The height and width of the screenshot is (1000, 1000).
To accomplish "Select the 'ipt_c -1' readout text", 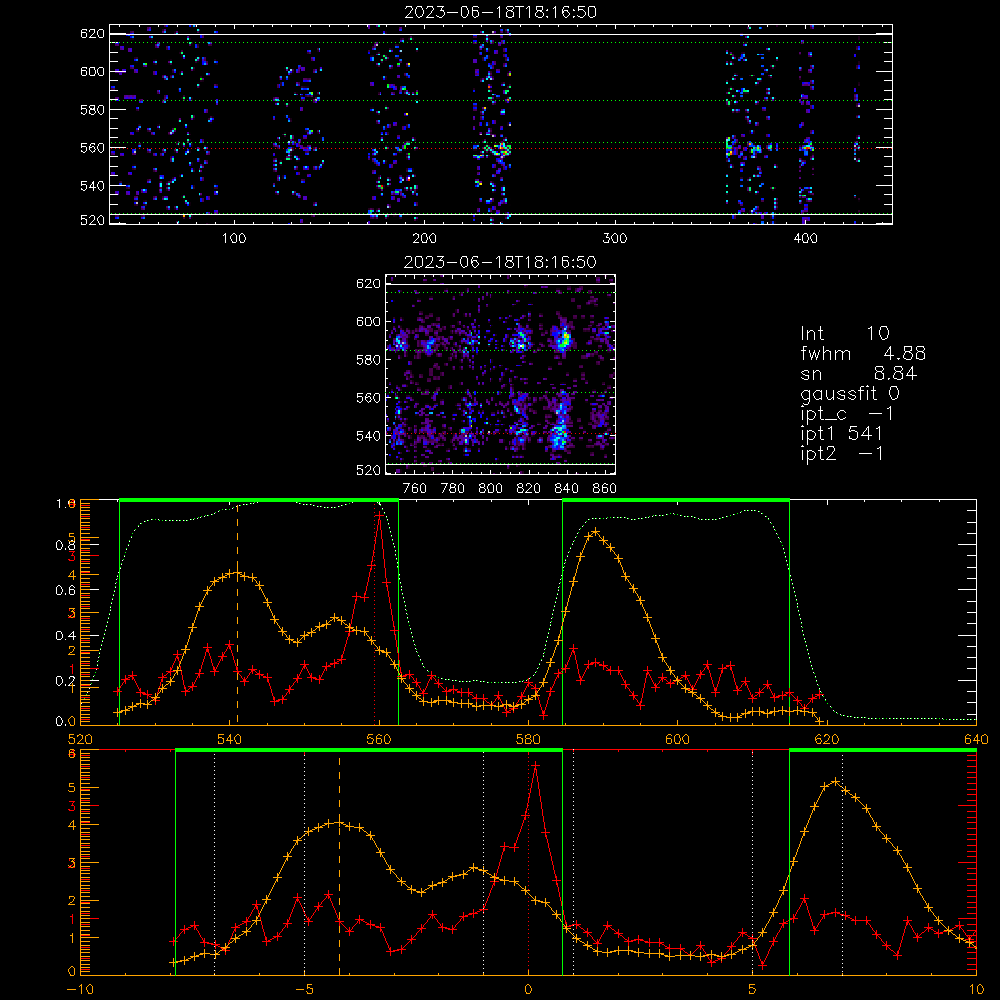I will point(847,414).
